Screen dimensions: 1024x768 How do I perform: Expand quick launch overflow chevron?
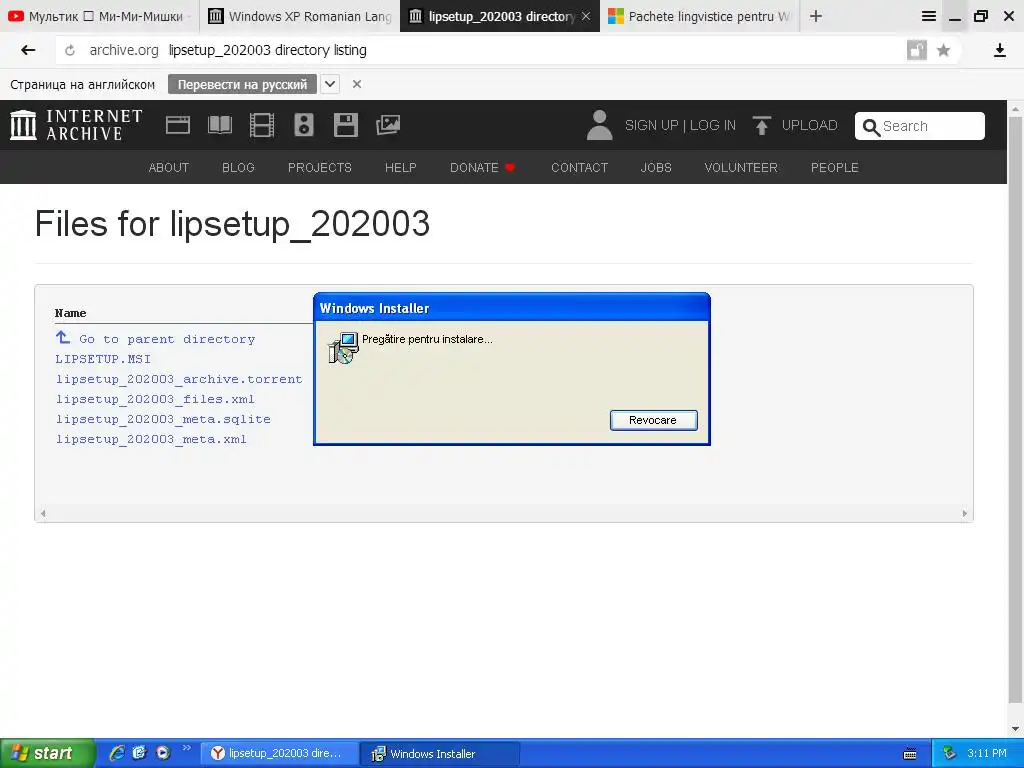coord(187,748)
